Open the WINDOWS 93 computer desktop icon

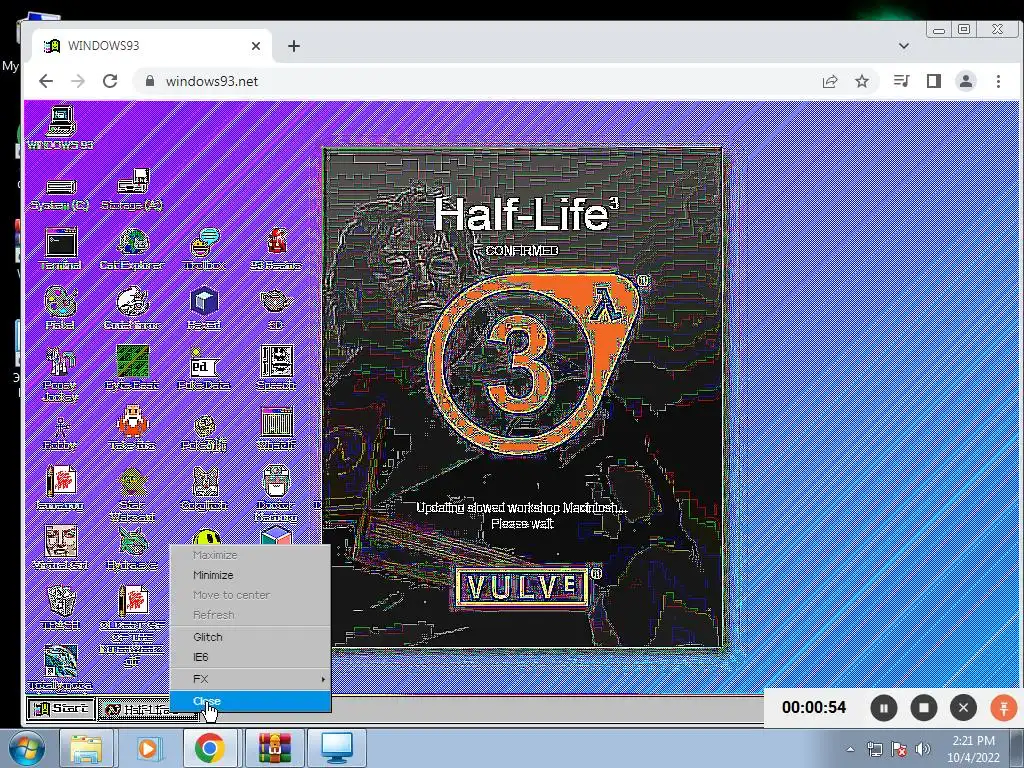(x=60, y=127)
